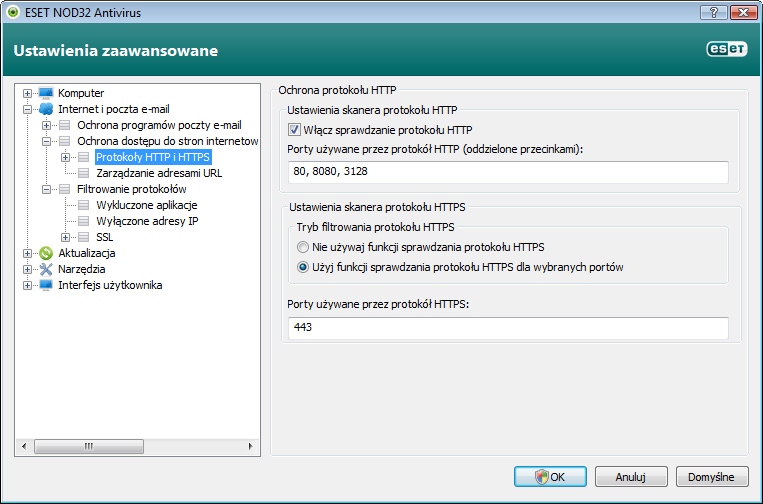The width and height of the screenshot is (763, 504).
Task: Click the tree scrollbar right arrow
Action: 251,446
